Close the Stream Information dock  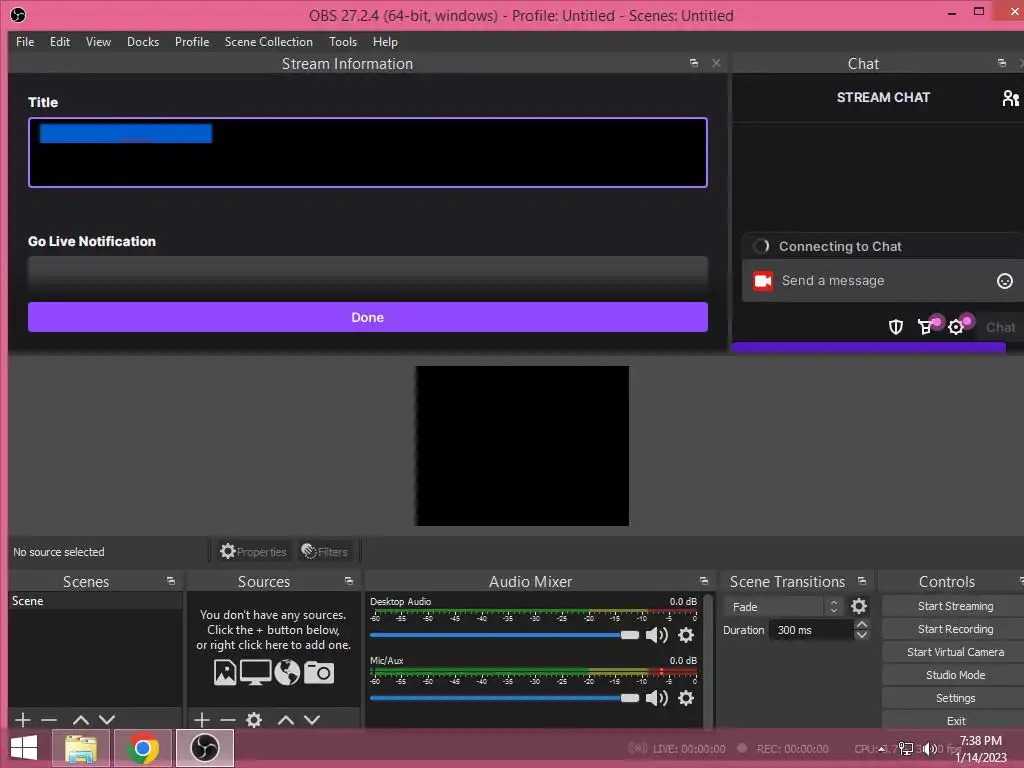pos(716,63)
